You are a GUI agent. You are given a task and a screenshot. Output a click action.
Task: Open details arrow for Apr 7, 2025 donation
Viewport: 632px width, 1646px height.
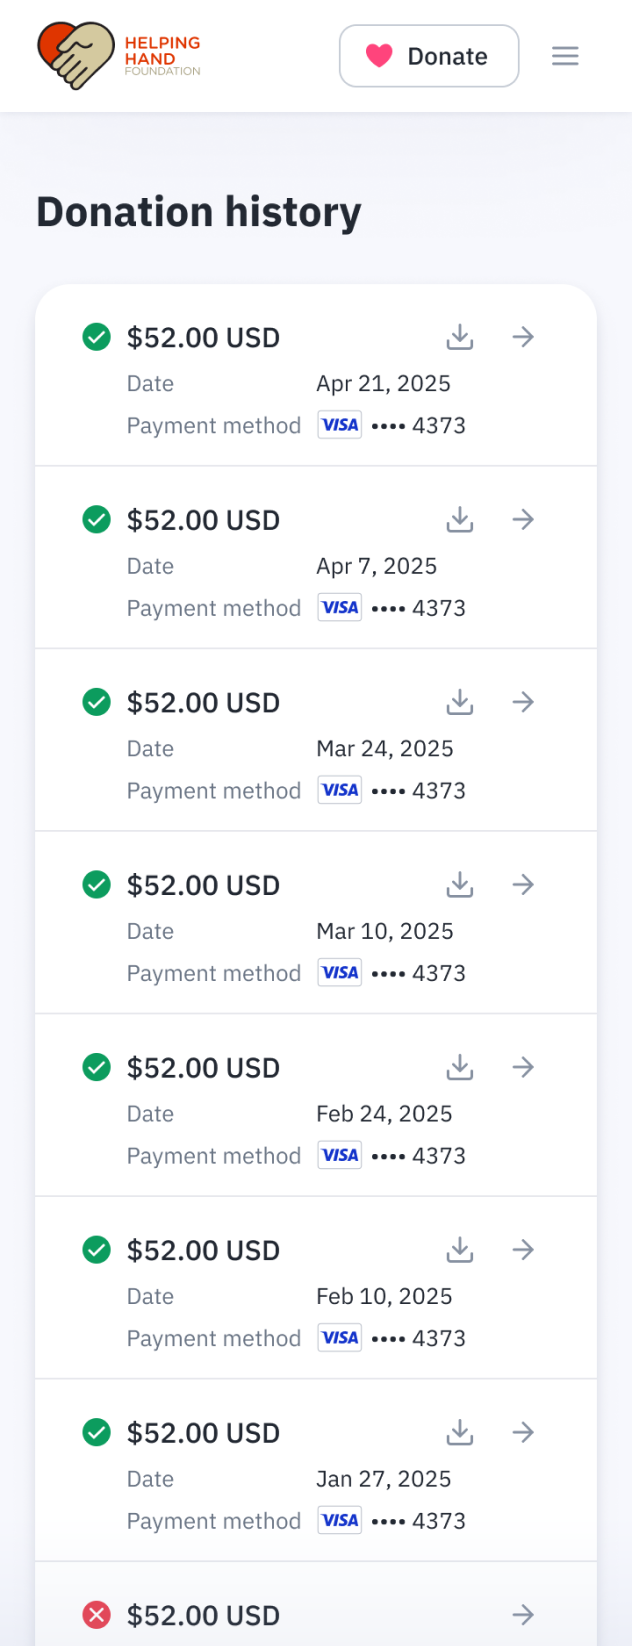523,519
